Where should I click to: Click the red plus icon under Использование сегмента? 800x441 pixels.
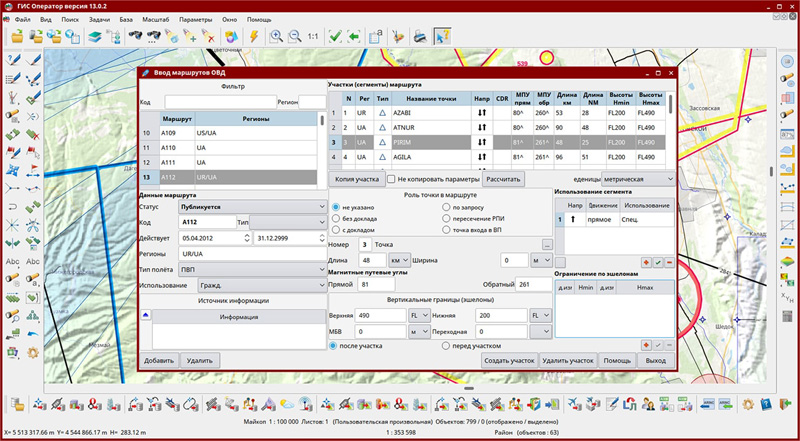pyautogui.click(x=646, y=262)
